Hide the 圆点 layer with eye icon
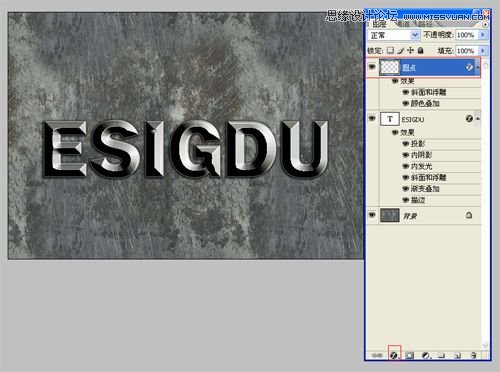 (x=372, y=67)
